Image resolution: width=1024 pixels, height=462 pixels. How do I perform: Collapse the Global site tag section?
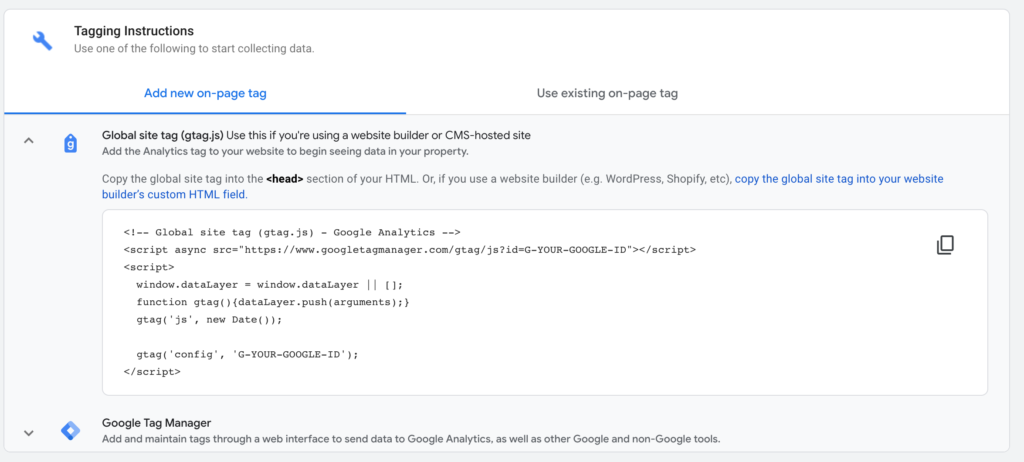click(29, 140)
